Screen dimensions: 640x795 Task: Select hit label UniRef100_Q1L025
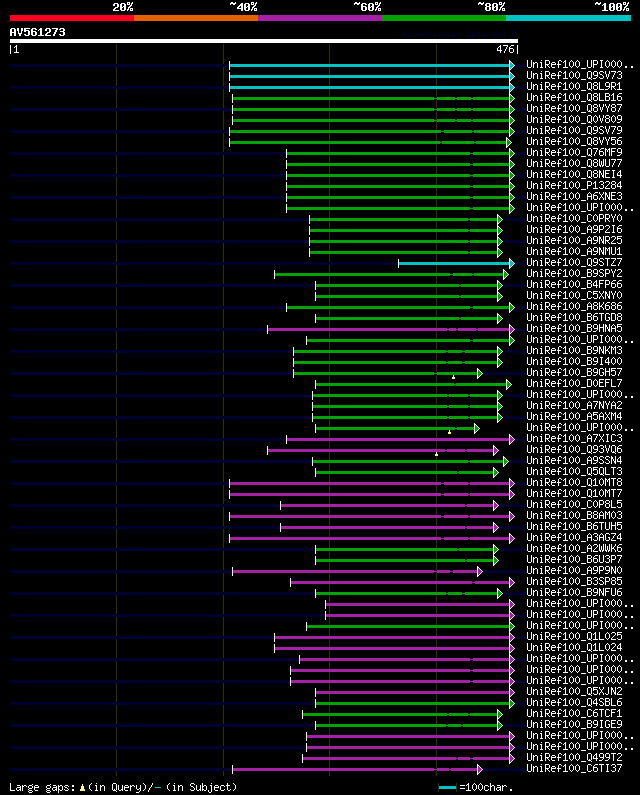574,637
